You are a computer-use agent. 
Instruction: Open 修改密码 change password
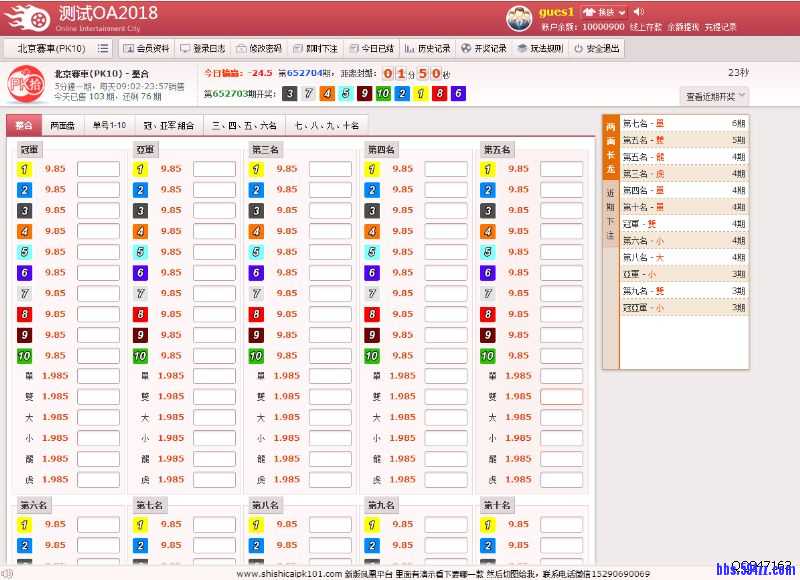click(x=259, y=48)
